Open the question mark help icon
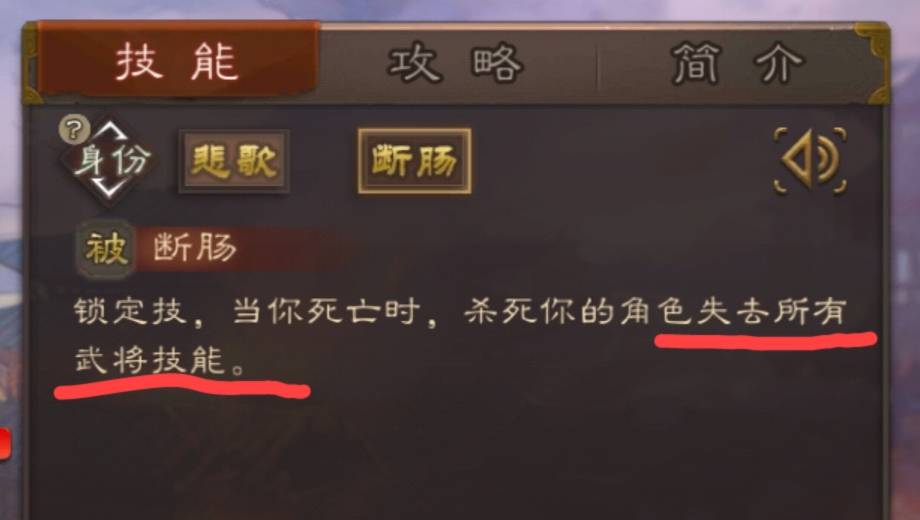 (x=74, y=129)
